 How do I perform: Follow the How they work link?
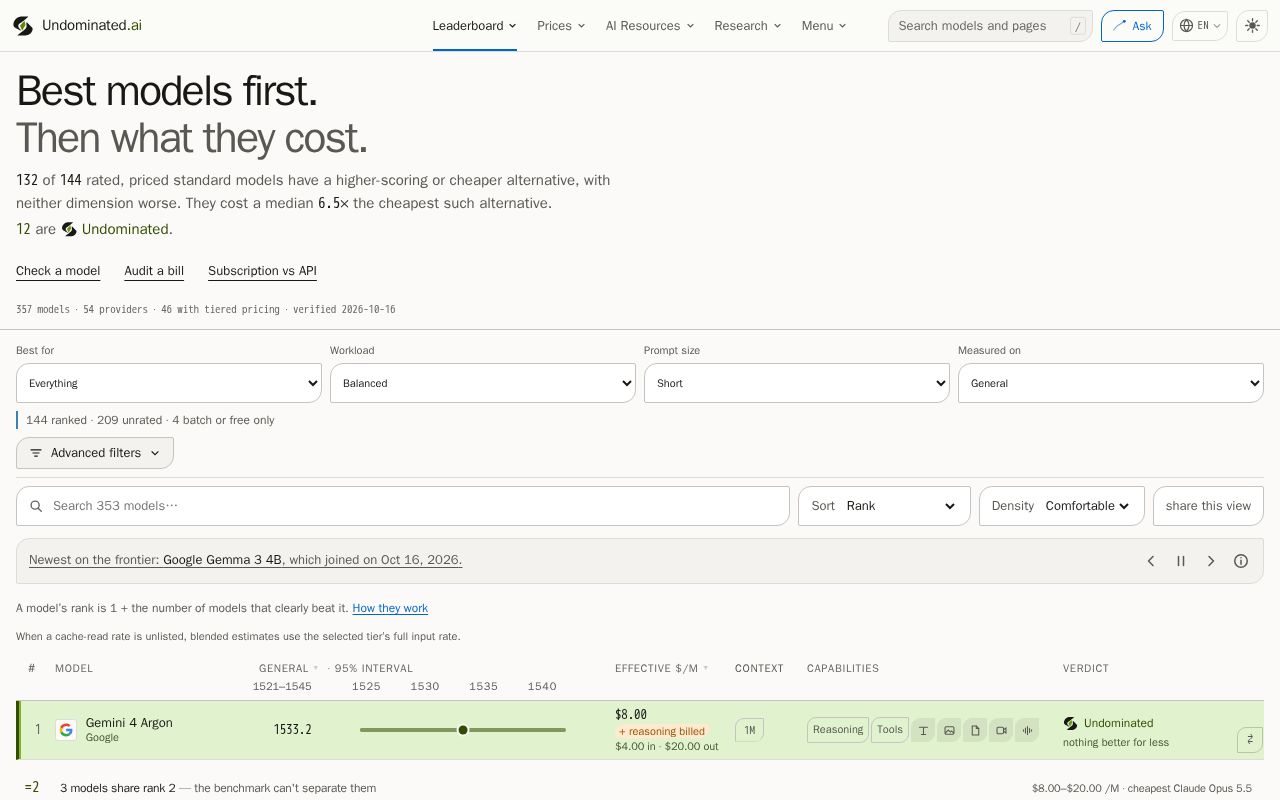[390, 608]
